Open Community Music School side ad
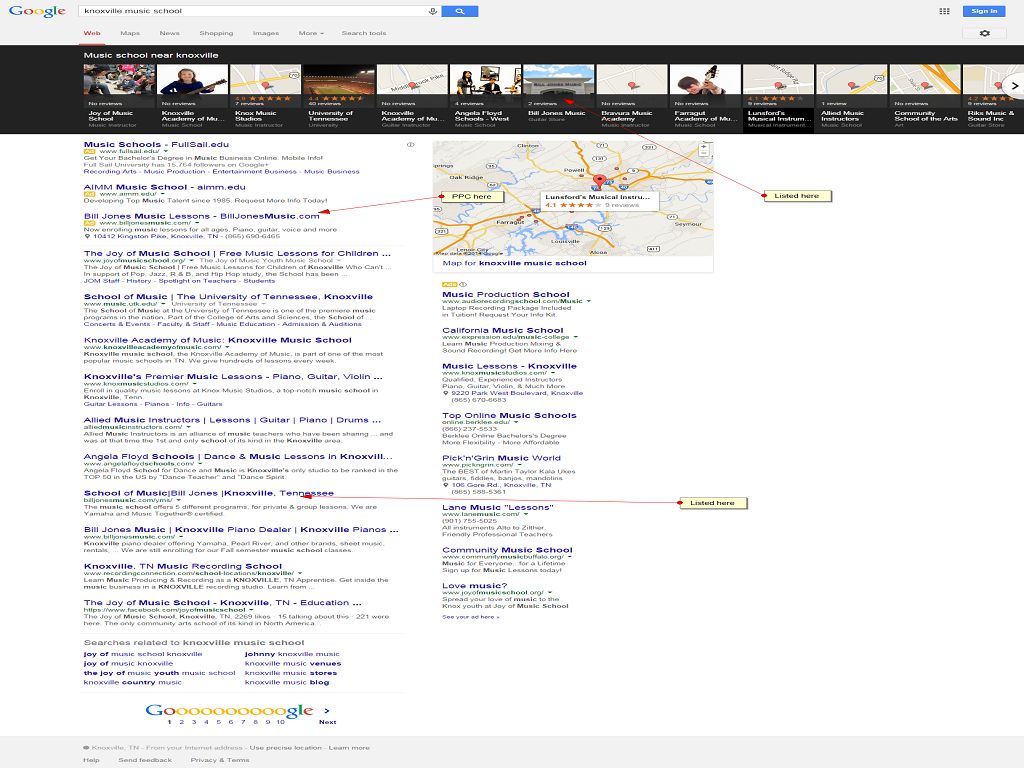The image size is (1024, 768). click(x=507, y=550)
